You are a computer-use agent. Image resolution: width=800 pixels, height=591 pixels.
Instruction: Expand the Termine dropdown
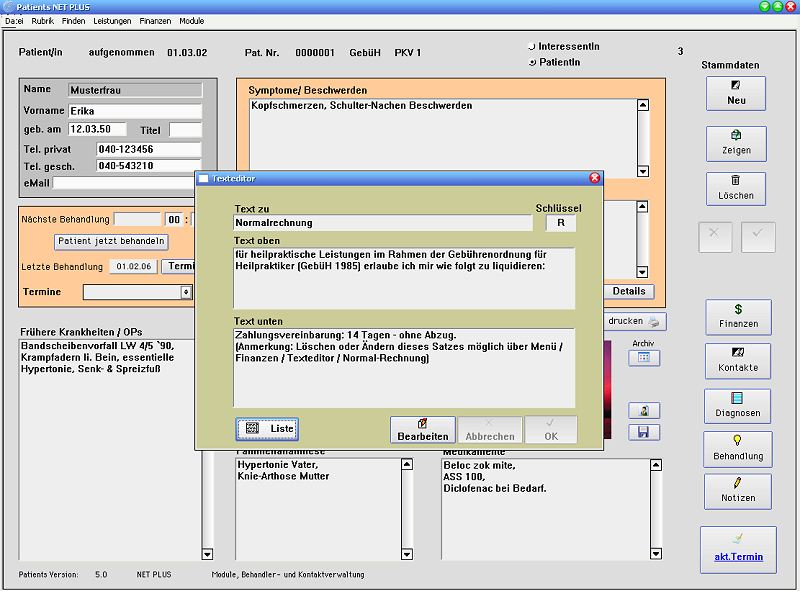tap(186, 292)
